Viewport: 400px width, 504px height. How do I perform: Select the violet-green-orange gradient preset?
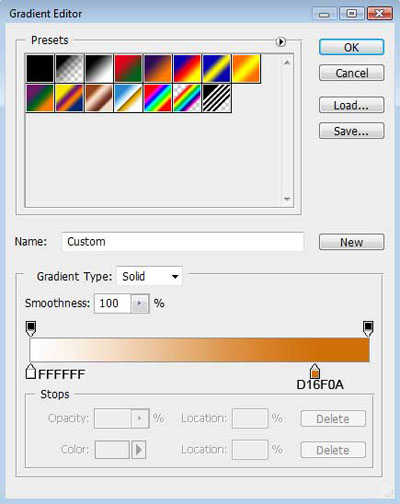(40, 98)
